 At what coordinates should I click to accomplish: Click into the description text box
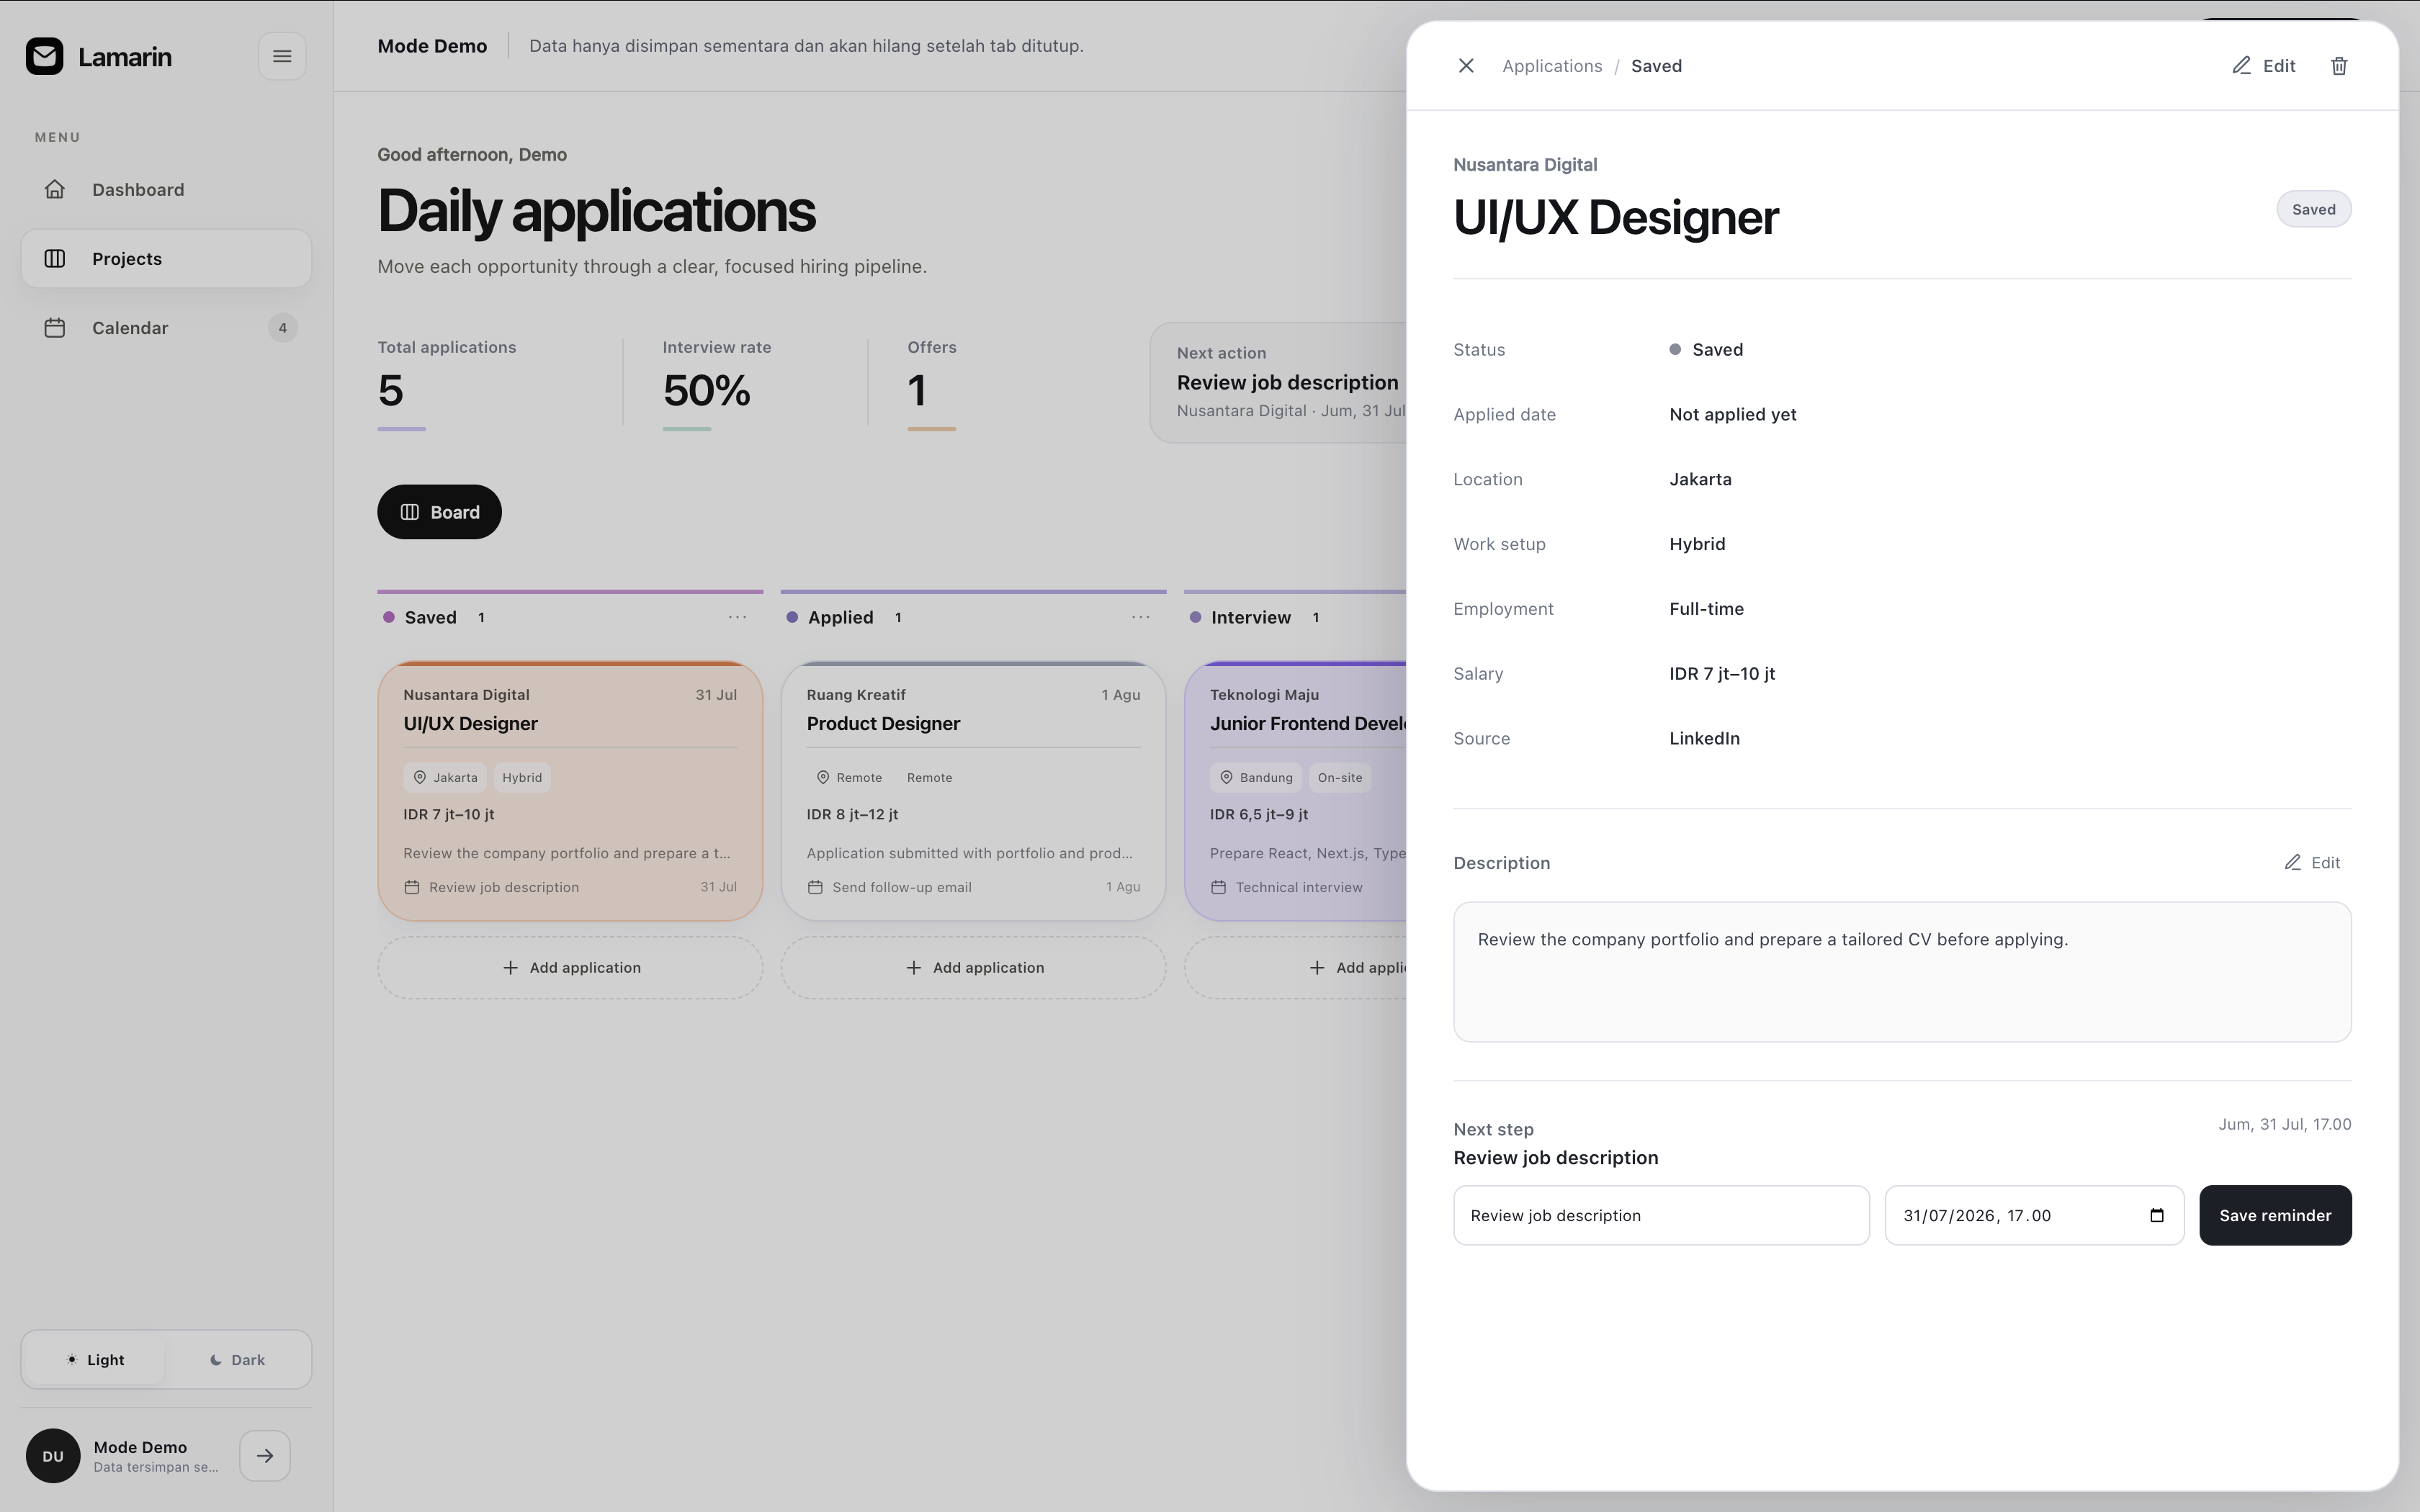tap(1902, 972)
